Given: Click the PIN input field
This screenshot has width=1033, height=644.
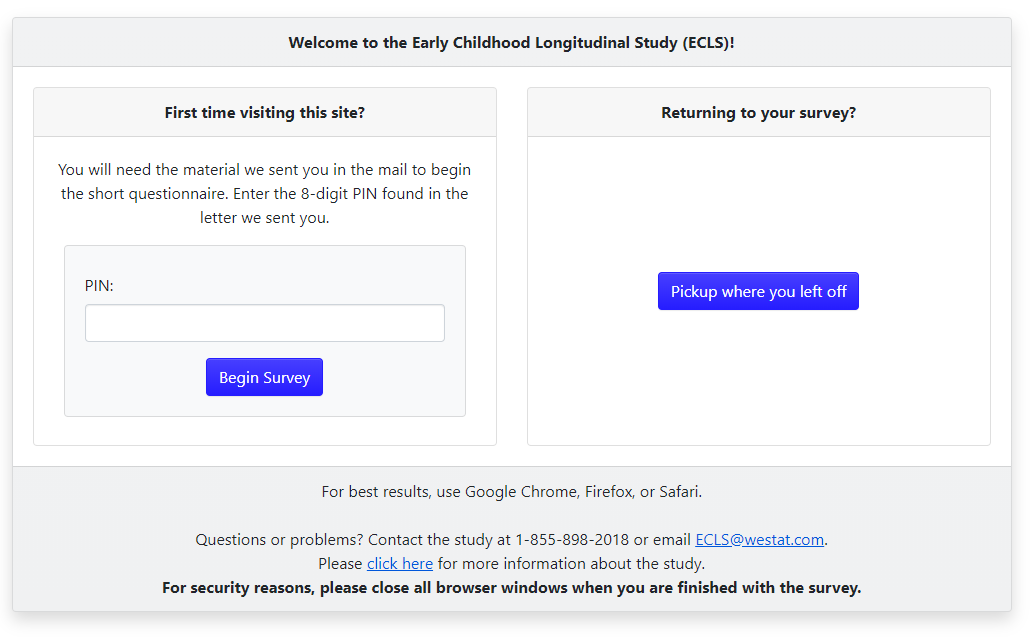Looking at the screenshot, I should click(264, 323).
